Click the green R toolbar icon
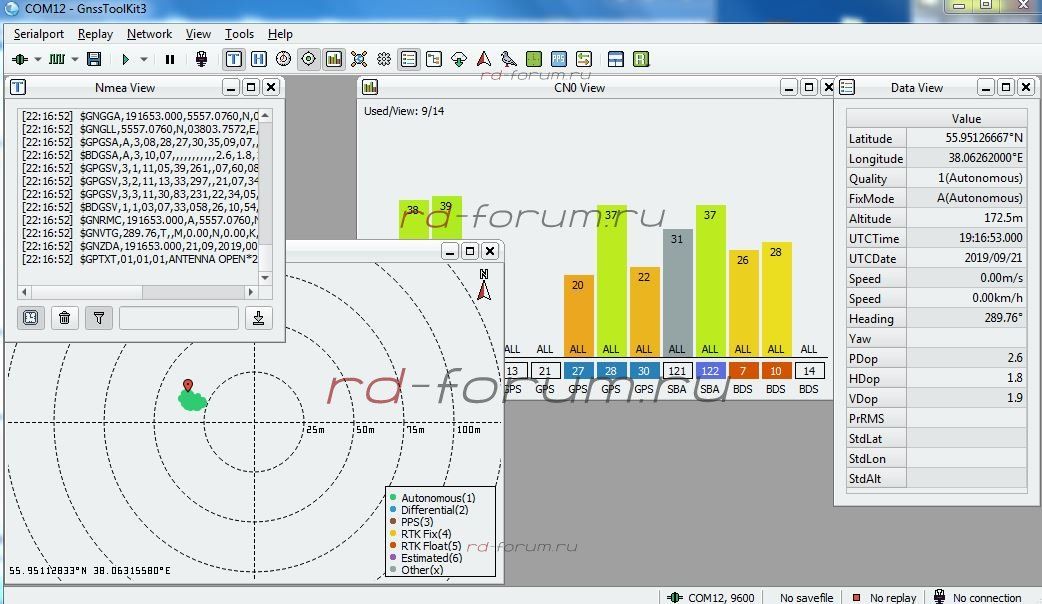1042x604 pixels. (x=641, y=59)
